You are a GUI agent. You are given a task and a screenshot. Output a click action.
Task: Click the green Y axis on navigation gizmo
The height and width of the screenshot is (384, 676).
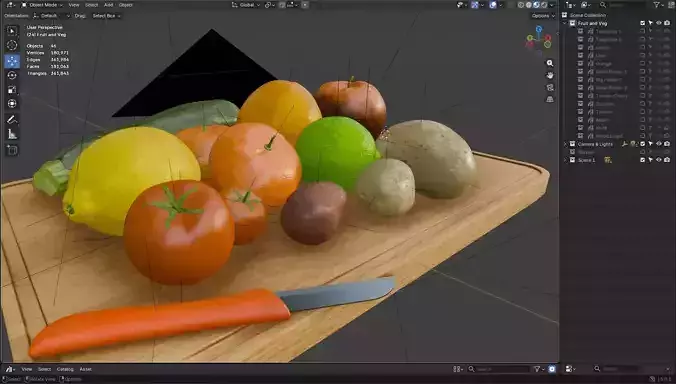click(529, 38)
